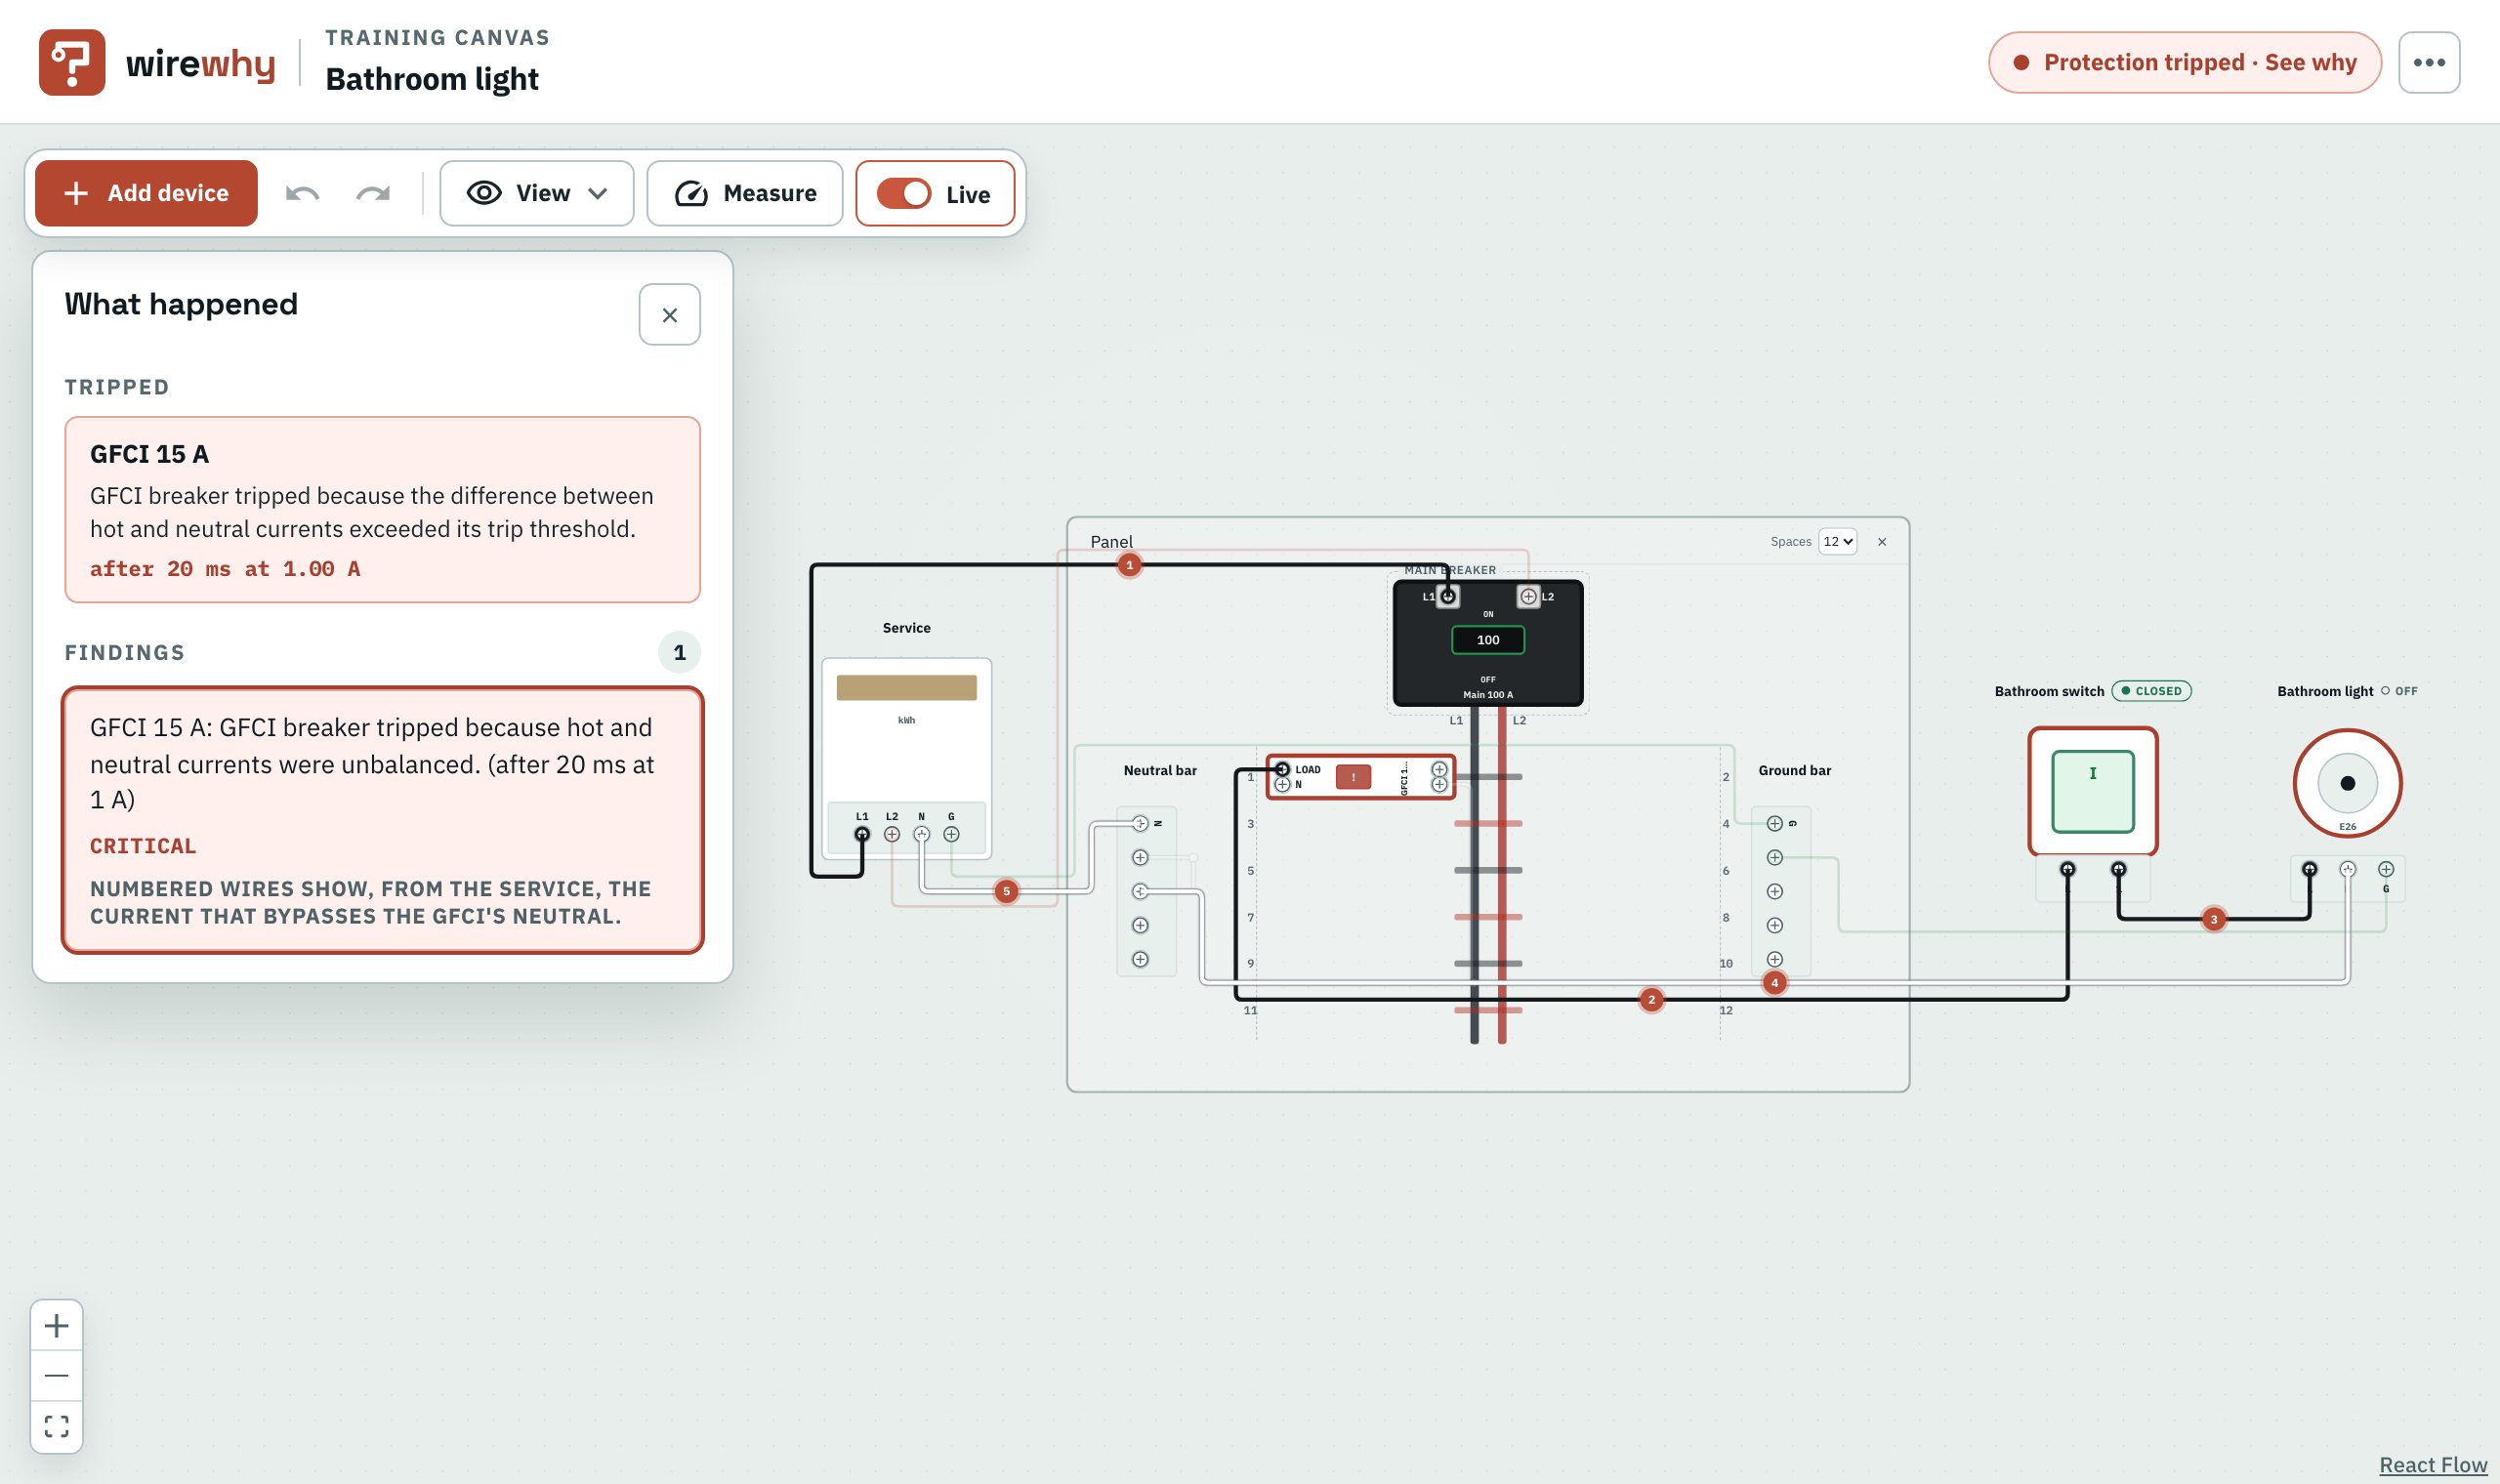
Task: Open the Spaces 12 dropdown on Panel
Action: (1837, 541)
